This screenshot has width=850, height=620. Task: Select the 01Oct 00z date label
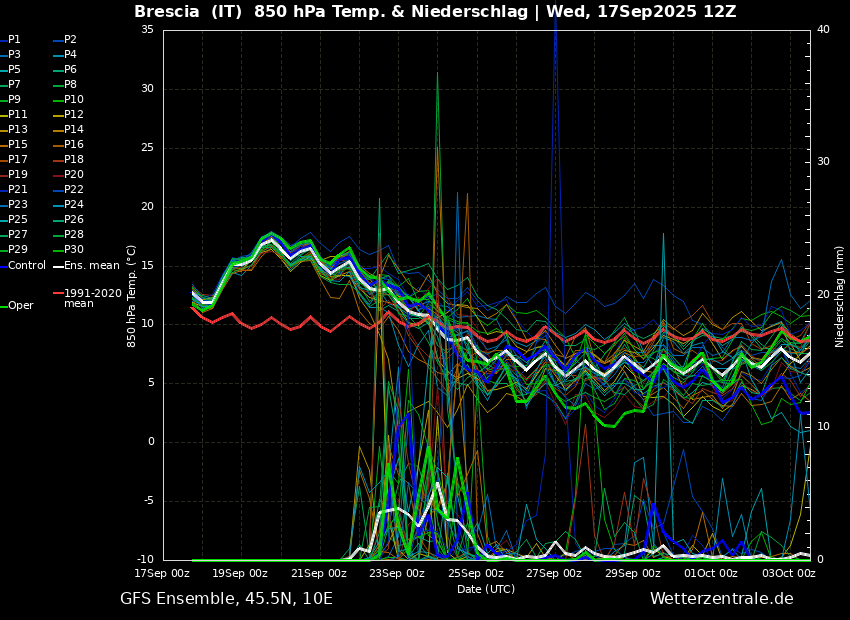tap(711, 574)
